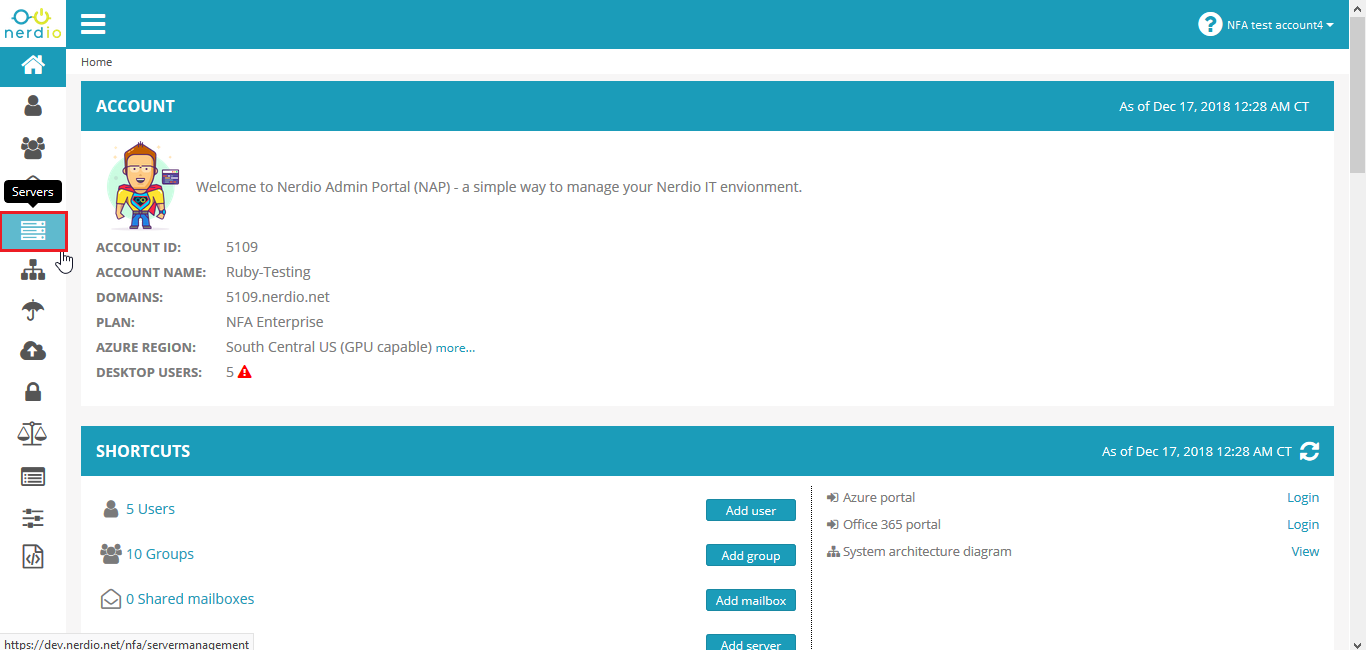The height and width of the screenshot is (650, 1366).
Task: Click the plan value NFA Enterprise
Action: click(275, 322)
